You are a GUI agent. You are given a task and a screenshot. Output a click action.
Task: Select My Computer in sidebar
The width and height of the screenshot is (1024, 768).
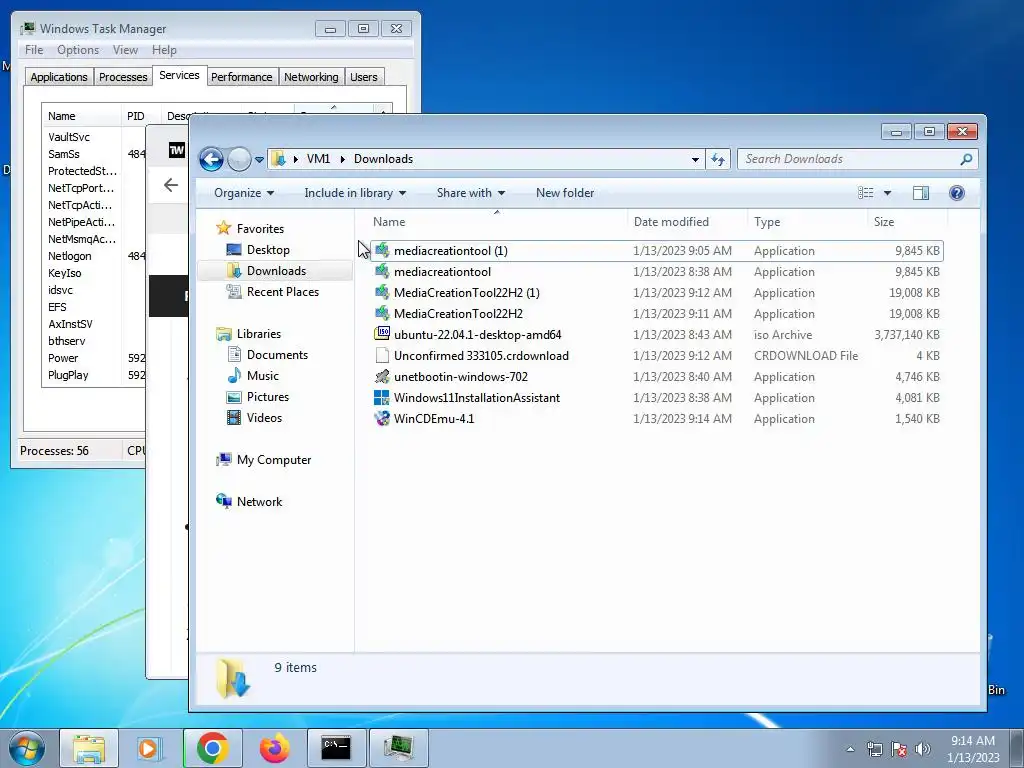274,460
